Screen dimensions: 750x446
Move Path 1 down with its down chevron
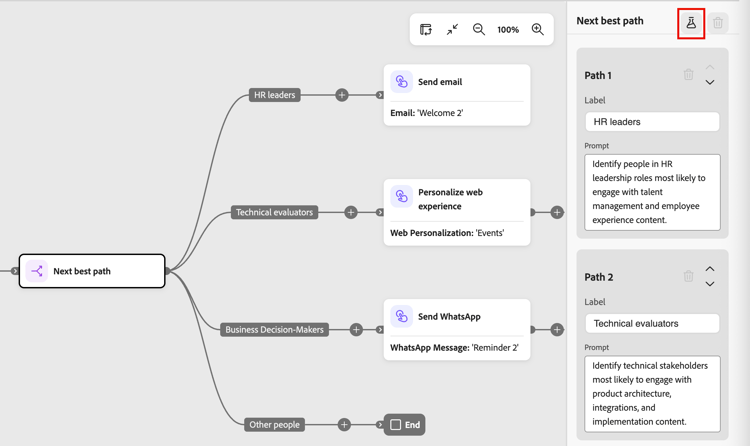point(710,82)
